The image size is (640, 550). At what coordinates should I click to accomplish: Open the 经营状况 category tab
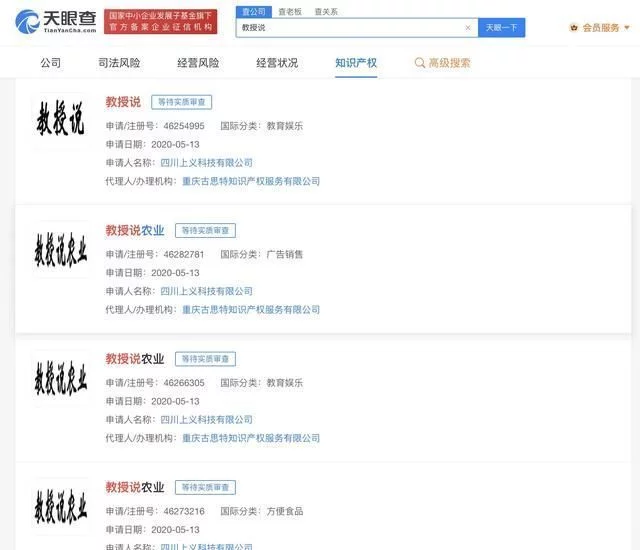click(277, 63)
